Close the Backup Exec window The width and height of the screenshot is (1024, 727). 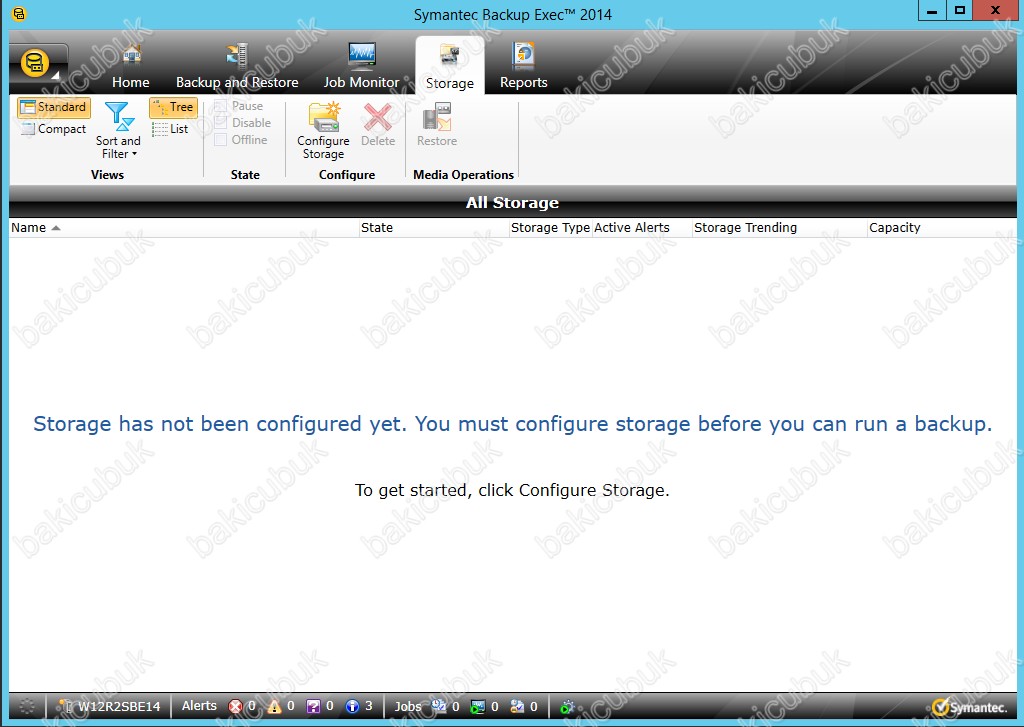[x=996, y=11]
